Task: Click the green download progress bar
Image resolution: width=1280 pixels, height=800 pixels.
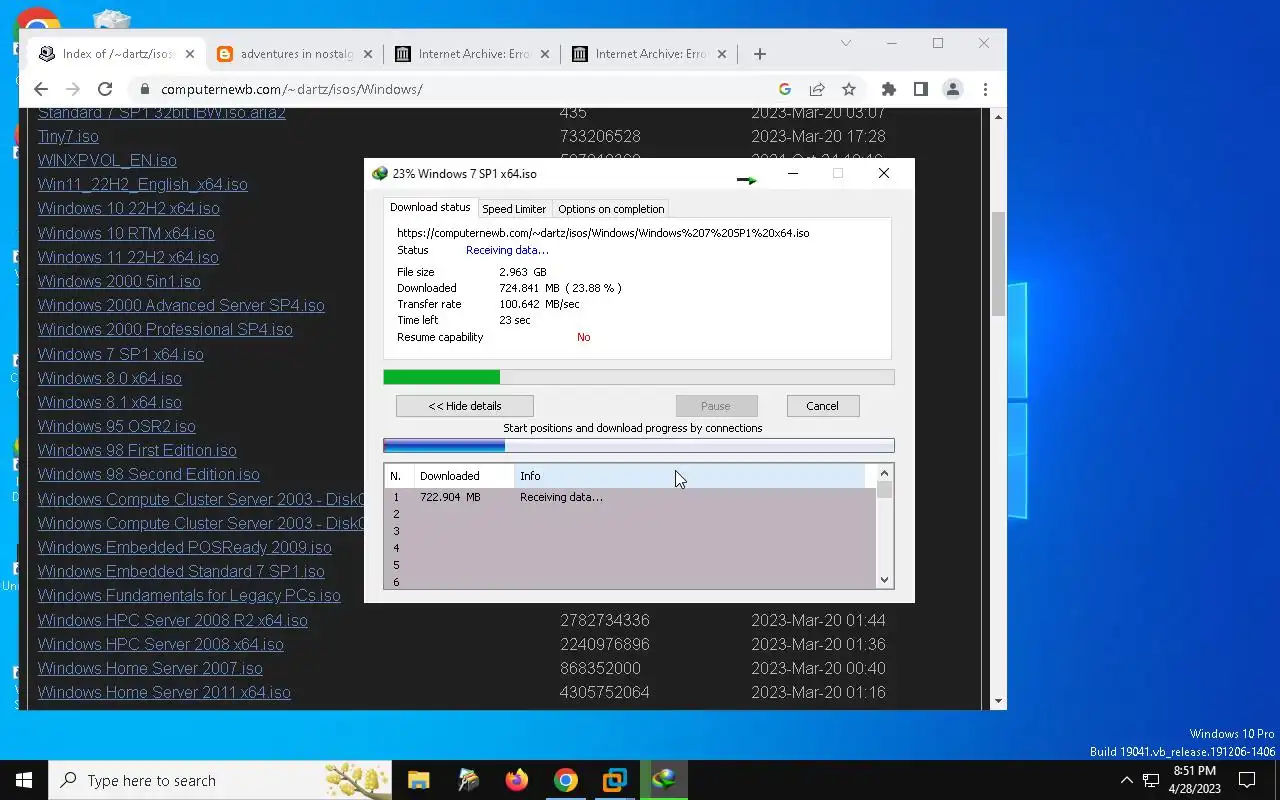Action: click(x=639, y=377)
